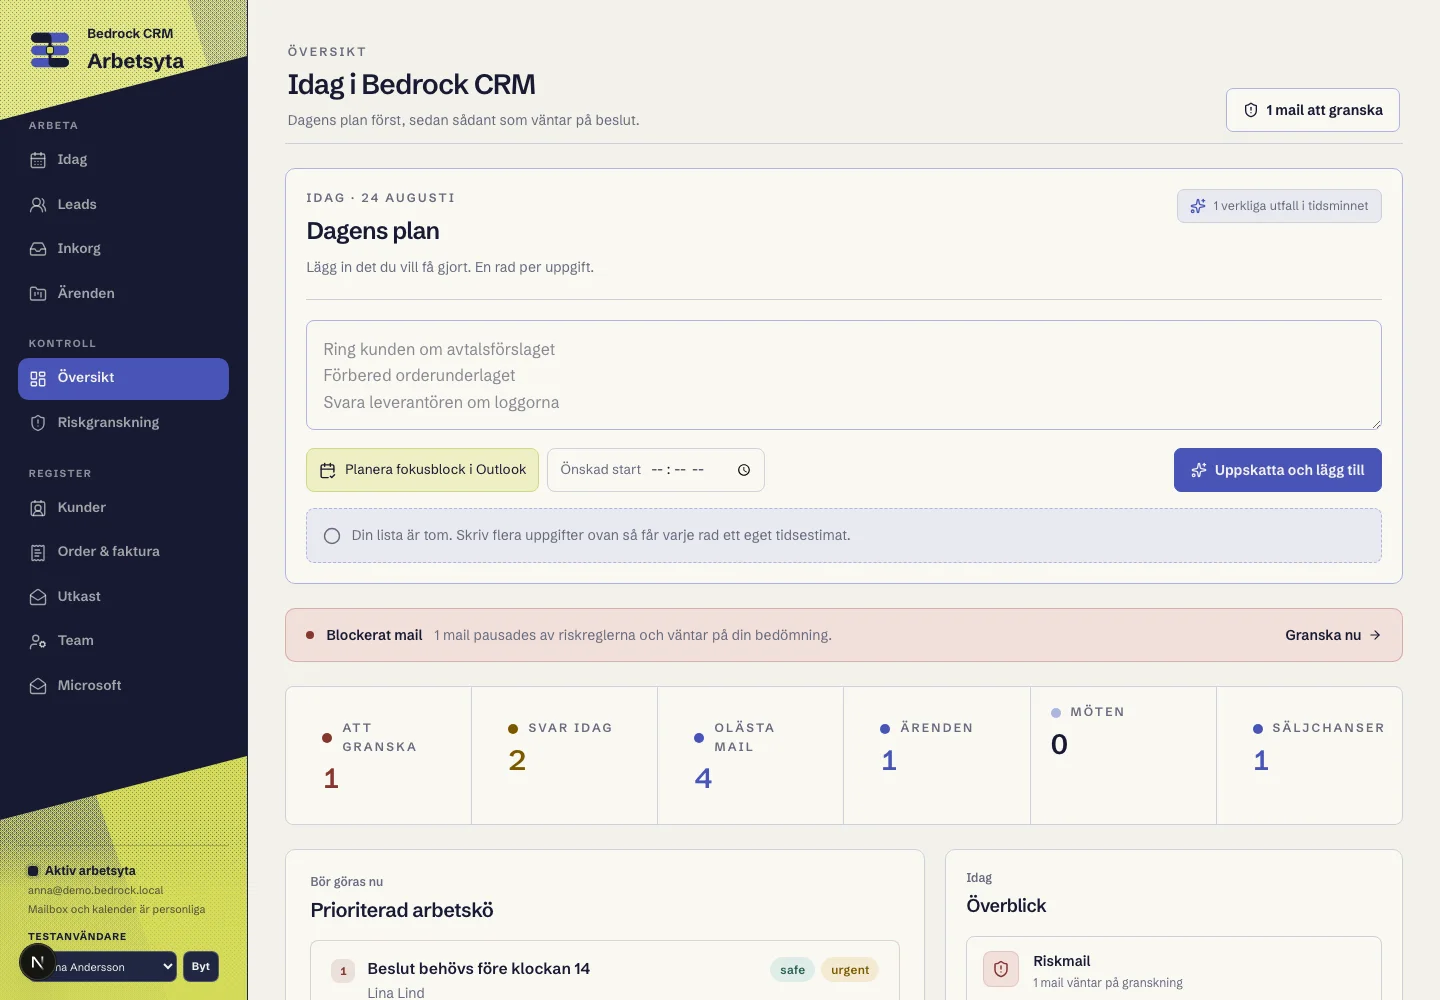The height and width of the screenshot is (1000, 1440).
Task: Open the Olästa mail stat card
Action: point(751,756)
